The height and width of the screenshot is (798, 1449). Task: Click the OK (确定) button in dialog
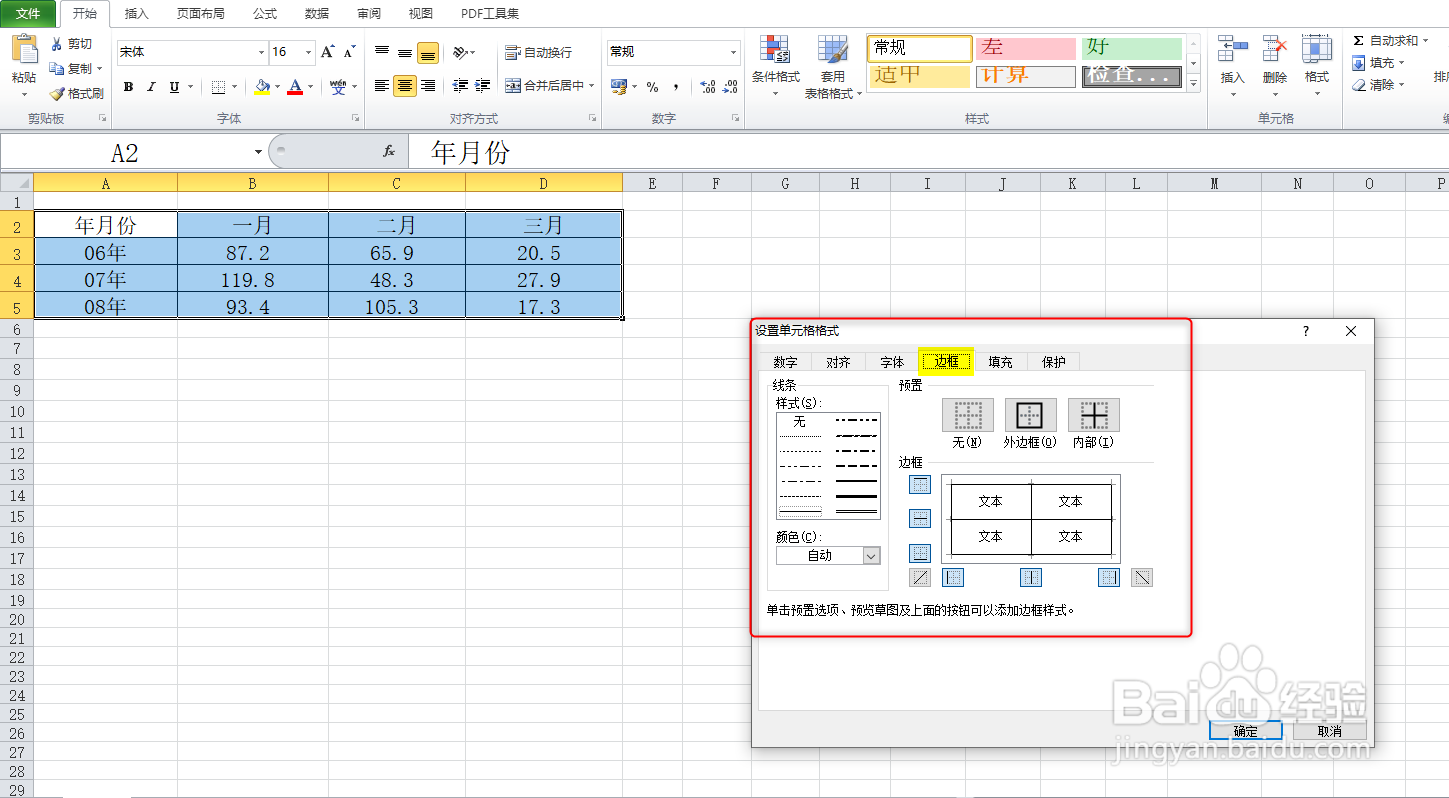tap(1246, 731)
